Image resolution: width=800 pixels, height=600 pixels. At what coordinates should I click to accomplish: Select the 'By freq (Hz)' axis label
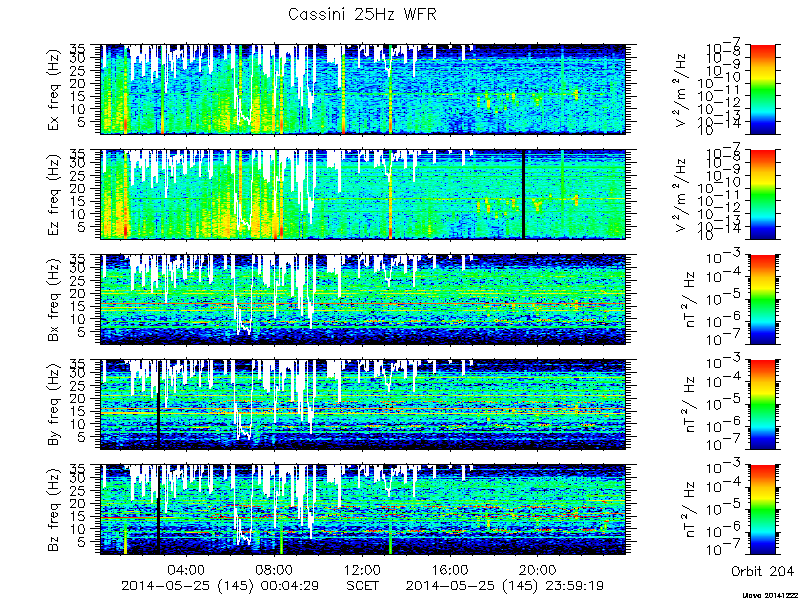pyautogui.click(x=55, y=405)
